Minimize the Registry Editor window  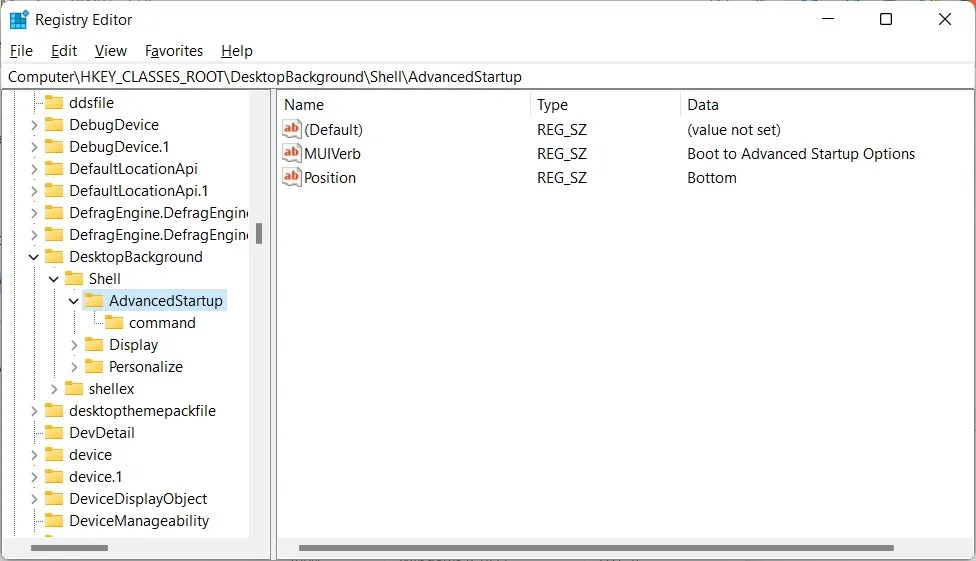coord(828,19)
